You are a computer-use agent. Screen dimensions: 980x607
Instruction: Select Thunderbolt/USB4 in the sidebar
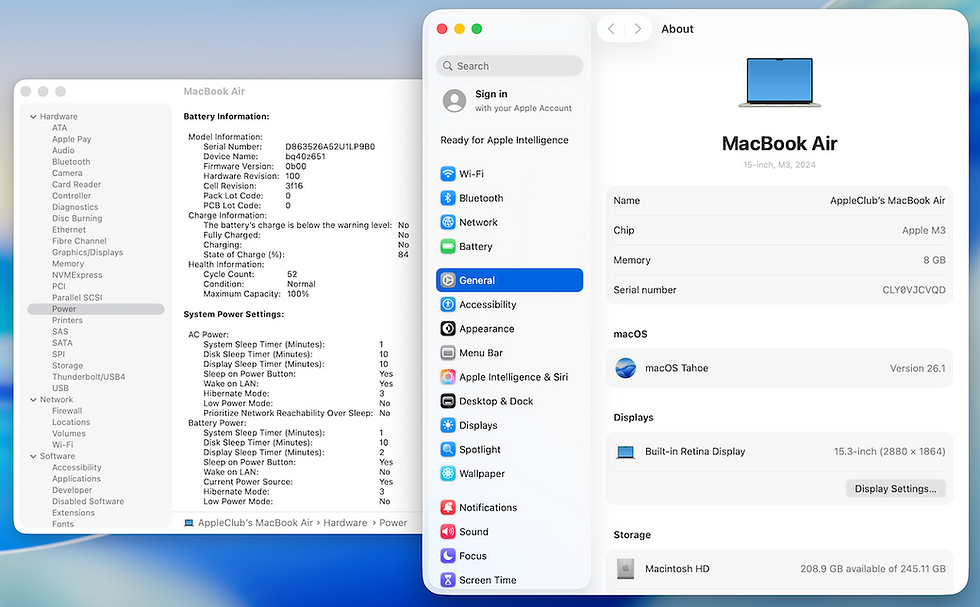(x=89, y=377)
